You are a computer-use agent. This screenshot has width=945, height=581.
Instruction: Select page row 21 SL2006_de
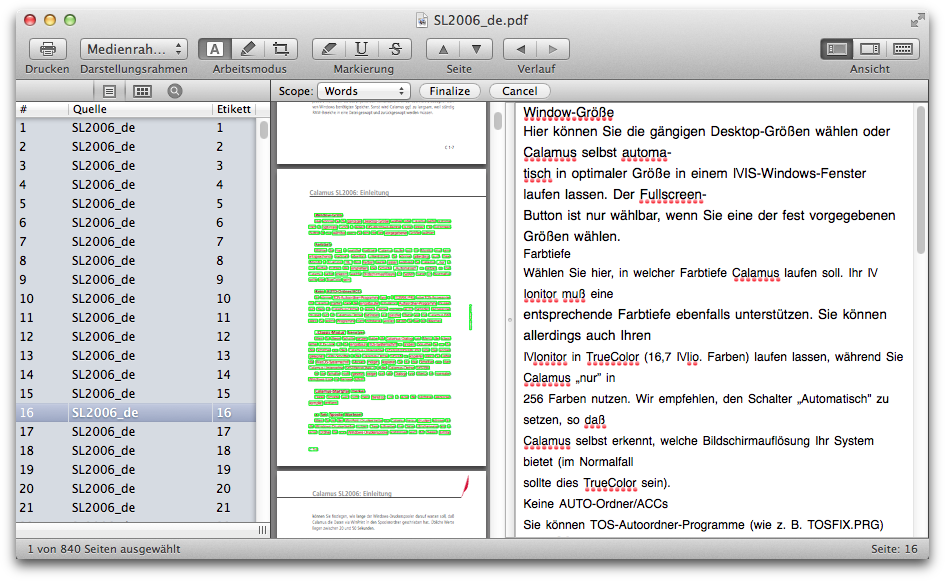coord(136,507)
